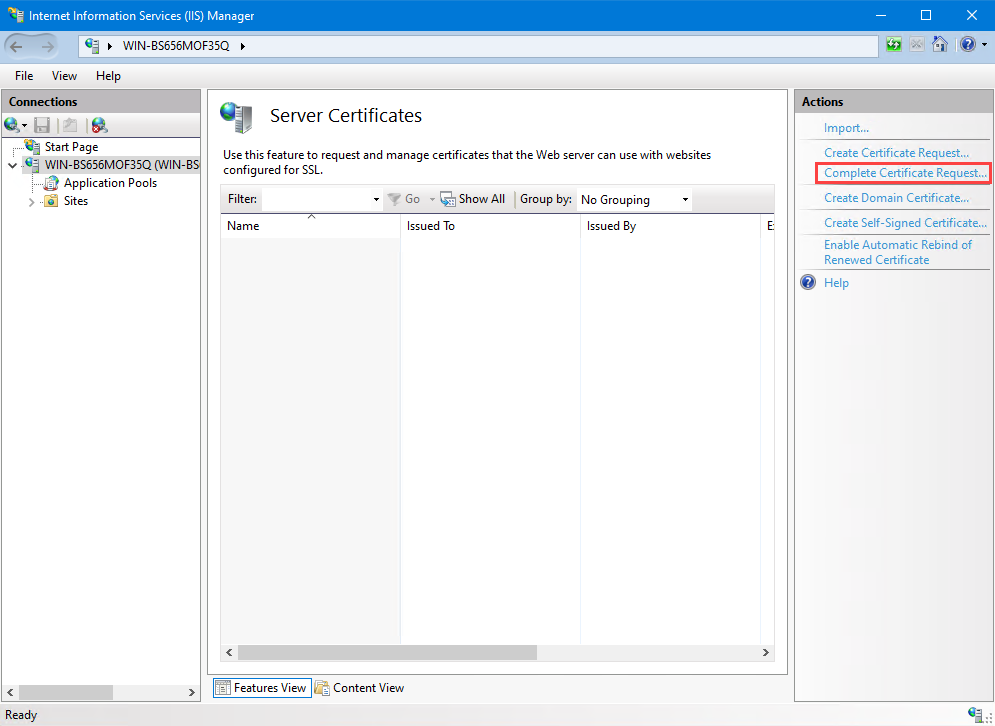Click left arrow of Connections pane scrollbar
The width and height of the screenshot is (995, 726).
coord(10,692)
